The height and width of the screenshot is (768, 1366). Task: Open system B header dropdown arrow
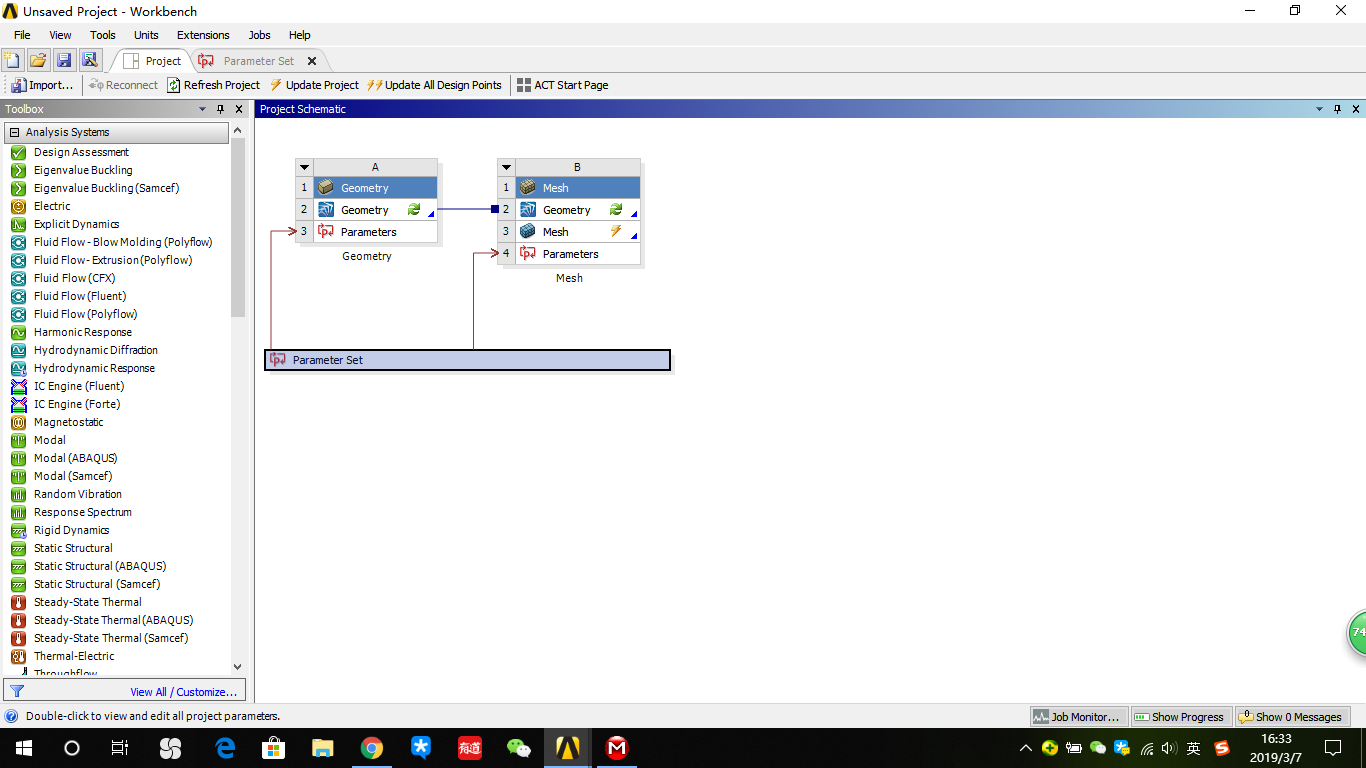[x=507, y=167]
